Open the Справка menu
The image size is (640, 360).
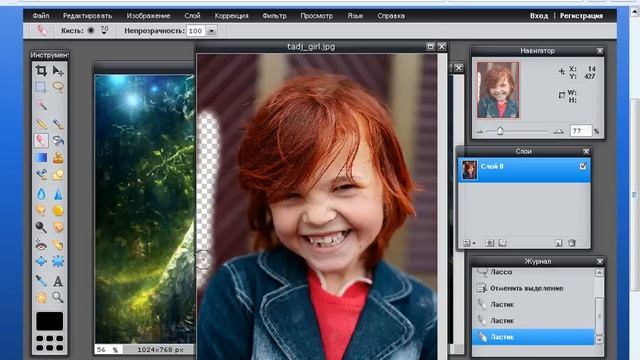(x=391, y=16)
